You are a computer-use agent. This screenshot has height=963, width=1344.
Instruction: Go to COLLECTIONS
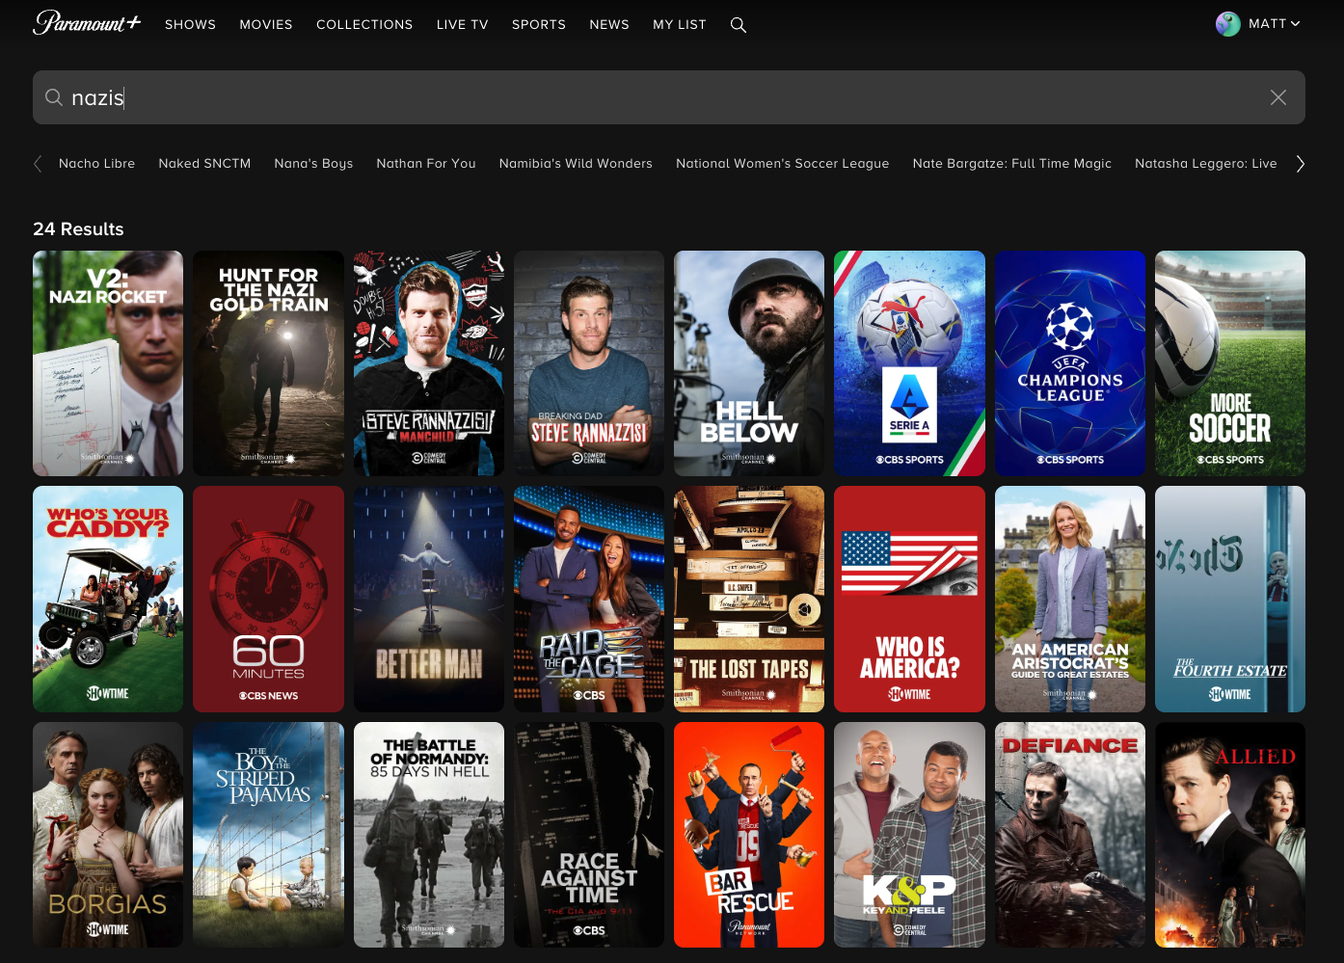tap(364, 24)
